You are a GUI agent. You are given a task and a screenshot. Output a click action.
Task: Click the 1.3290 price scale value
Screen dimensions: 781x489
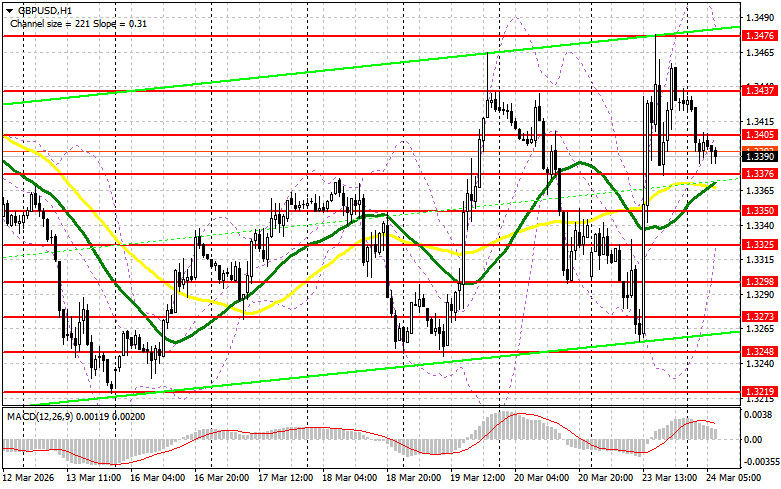tap(760, 294)
